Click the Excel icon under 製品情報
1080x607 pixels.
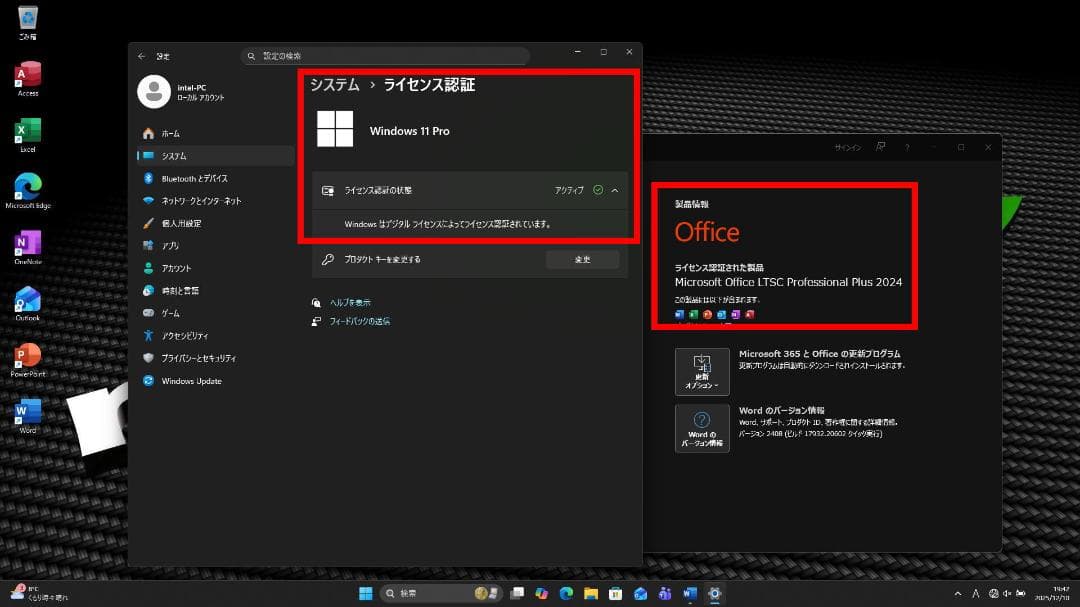(x=692, y=314)
